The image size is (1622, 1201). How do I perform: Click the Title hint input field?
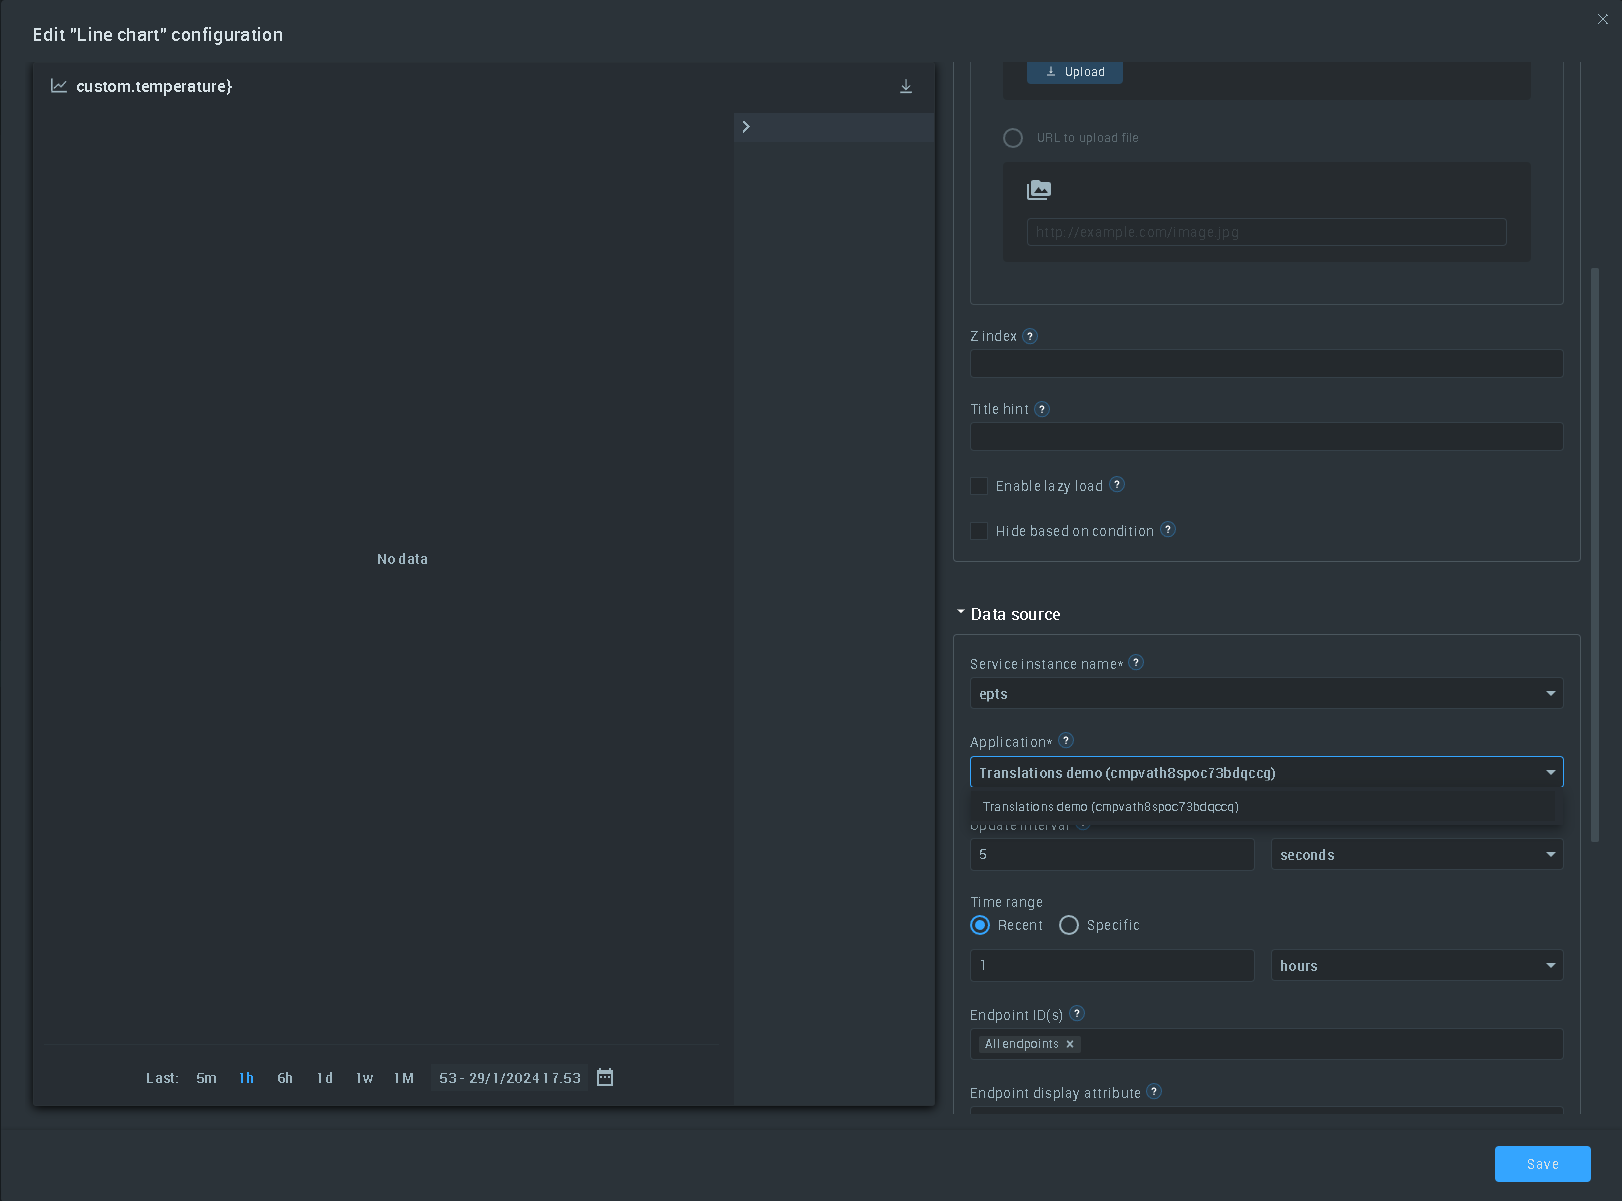(x=1266, y=436)
